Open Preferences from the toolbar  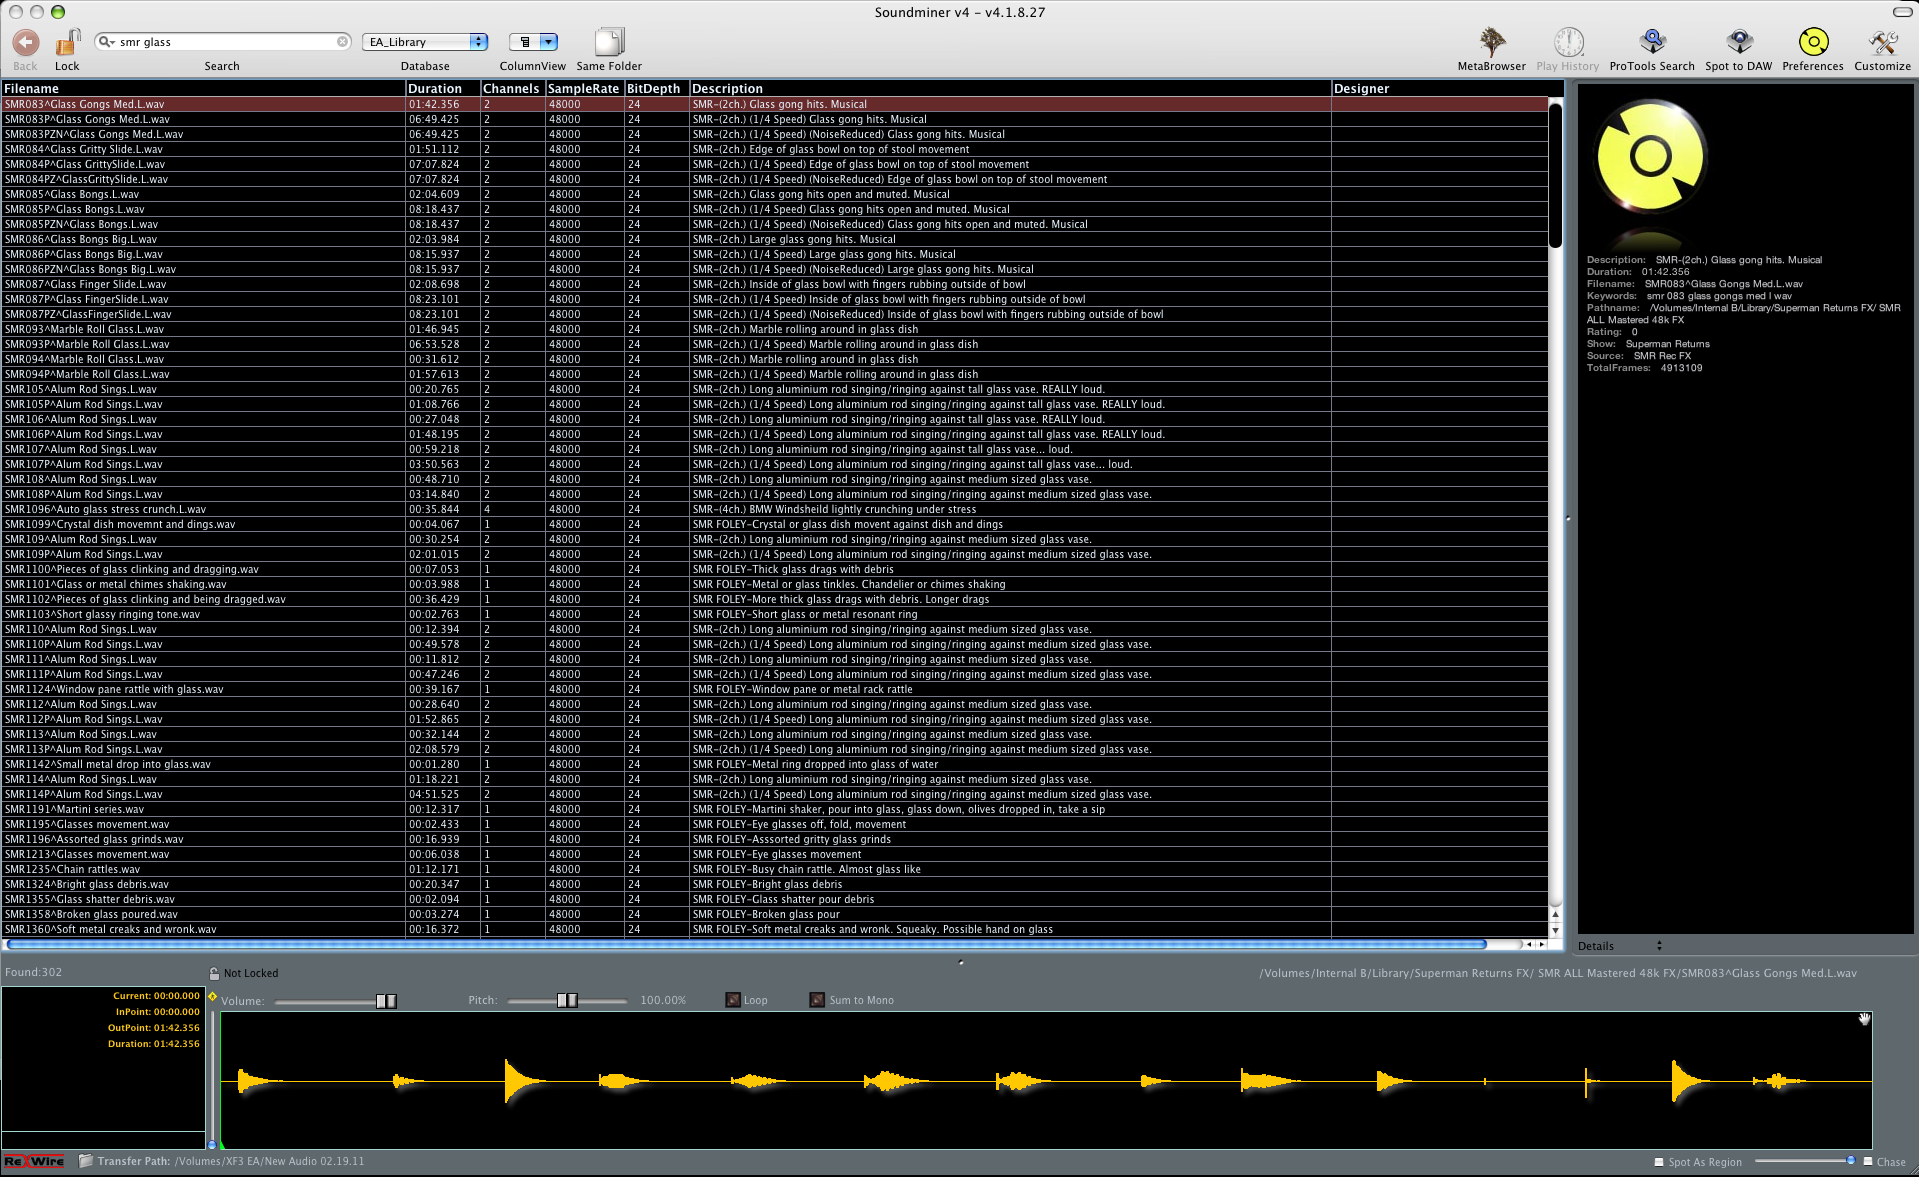tap(1812, 43)
